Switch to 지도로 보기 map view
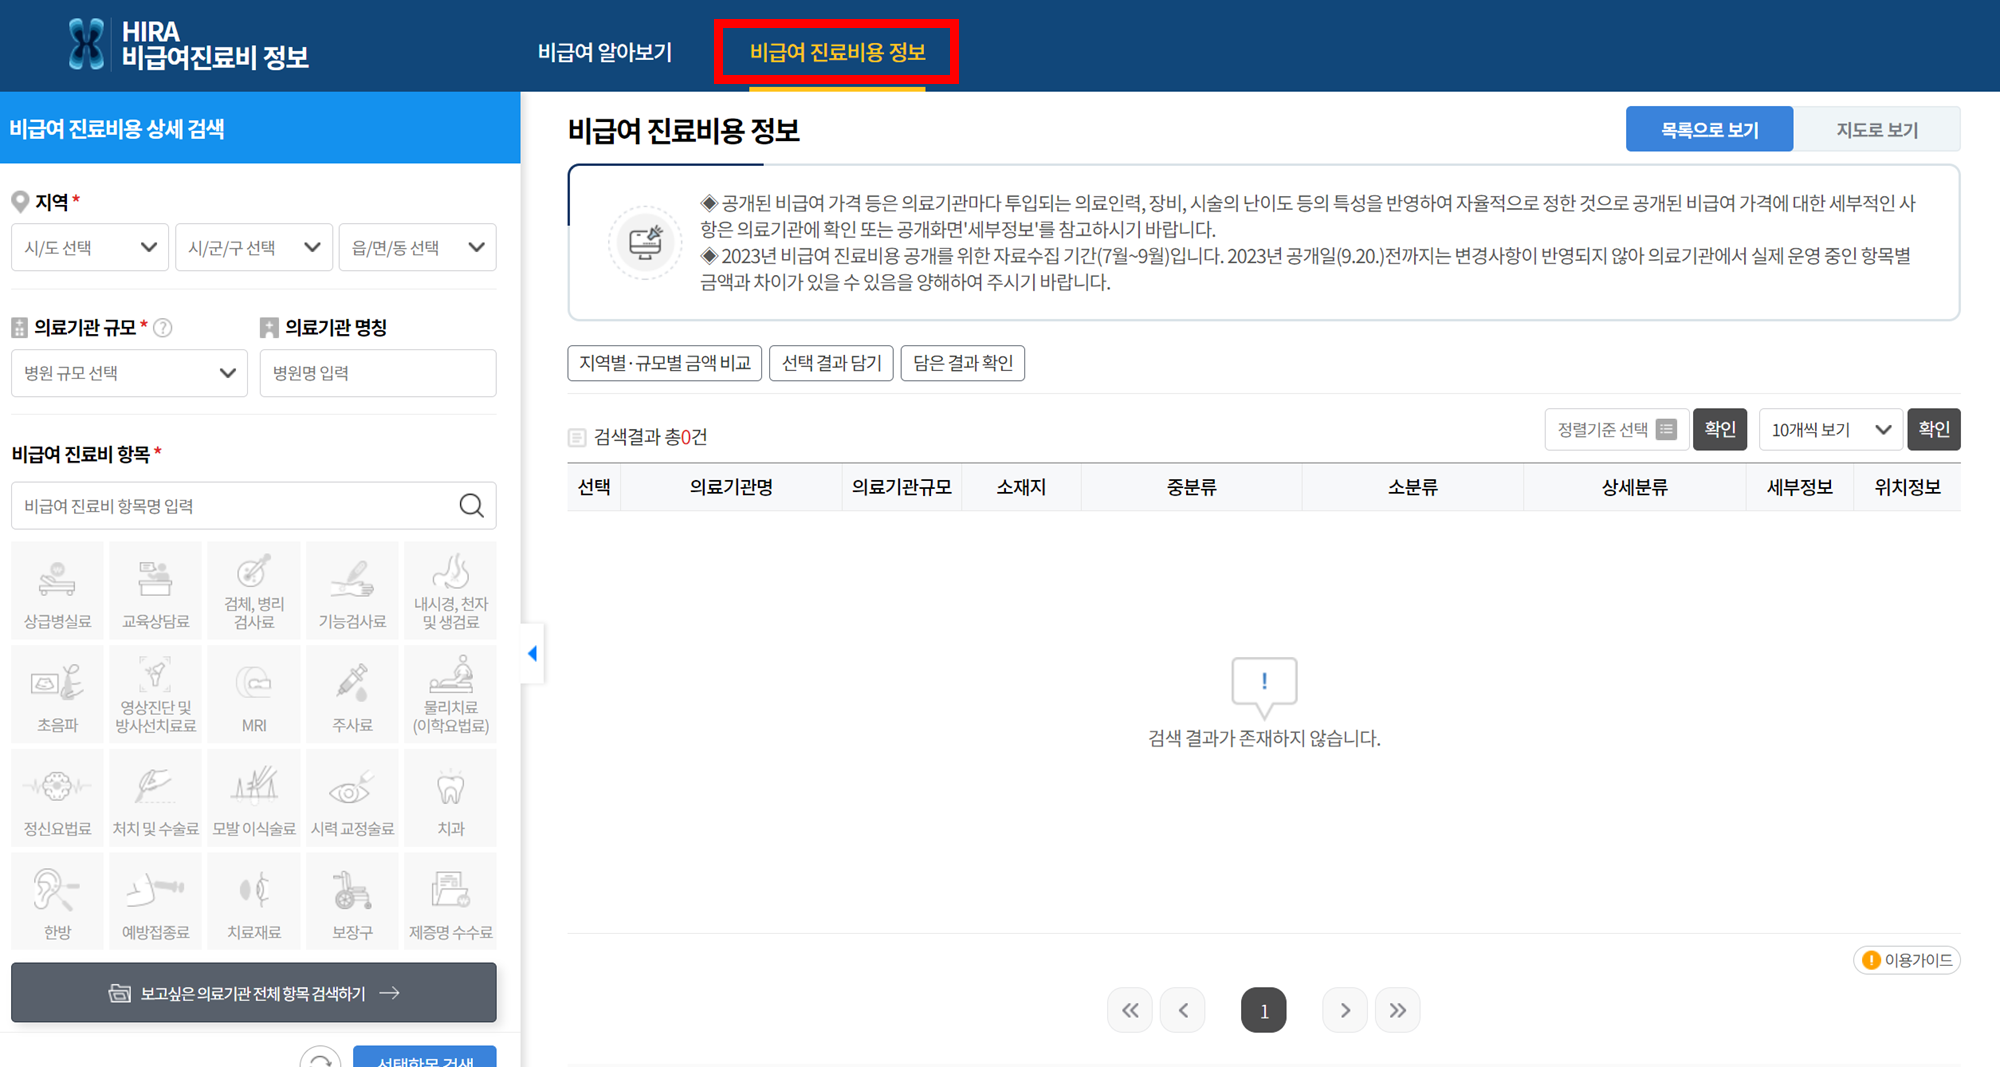Screen dimensions: 2000x1067 coord(1877,128)
